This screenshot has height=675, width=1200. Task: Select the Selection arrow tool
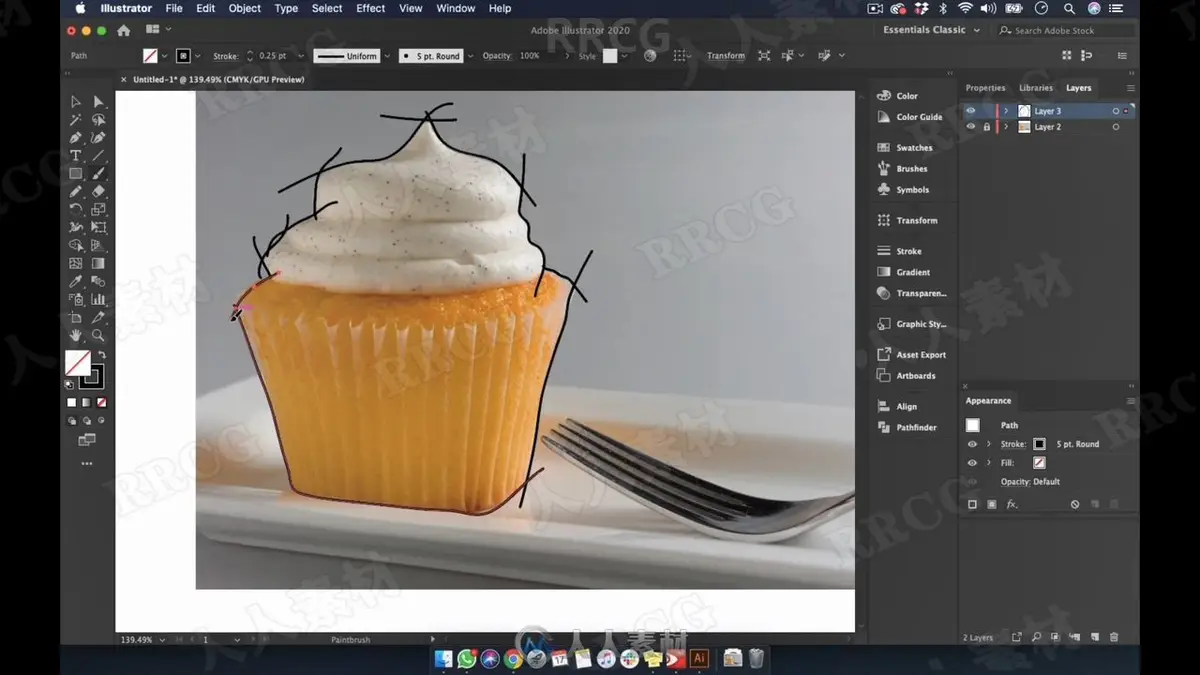pos(75,101)
